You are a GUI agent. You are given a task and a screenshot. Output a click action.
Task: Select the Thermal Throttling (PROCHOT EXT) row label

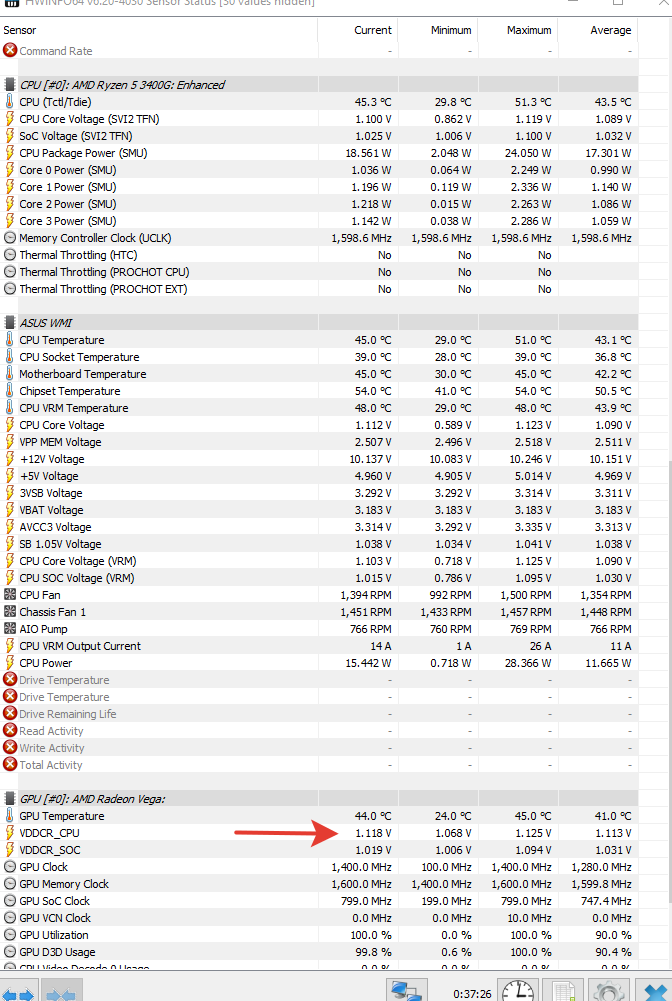point(103,289)
